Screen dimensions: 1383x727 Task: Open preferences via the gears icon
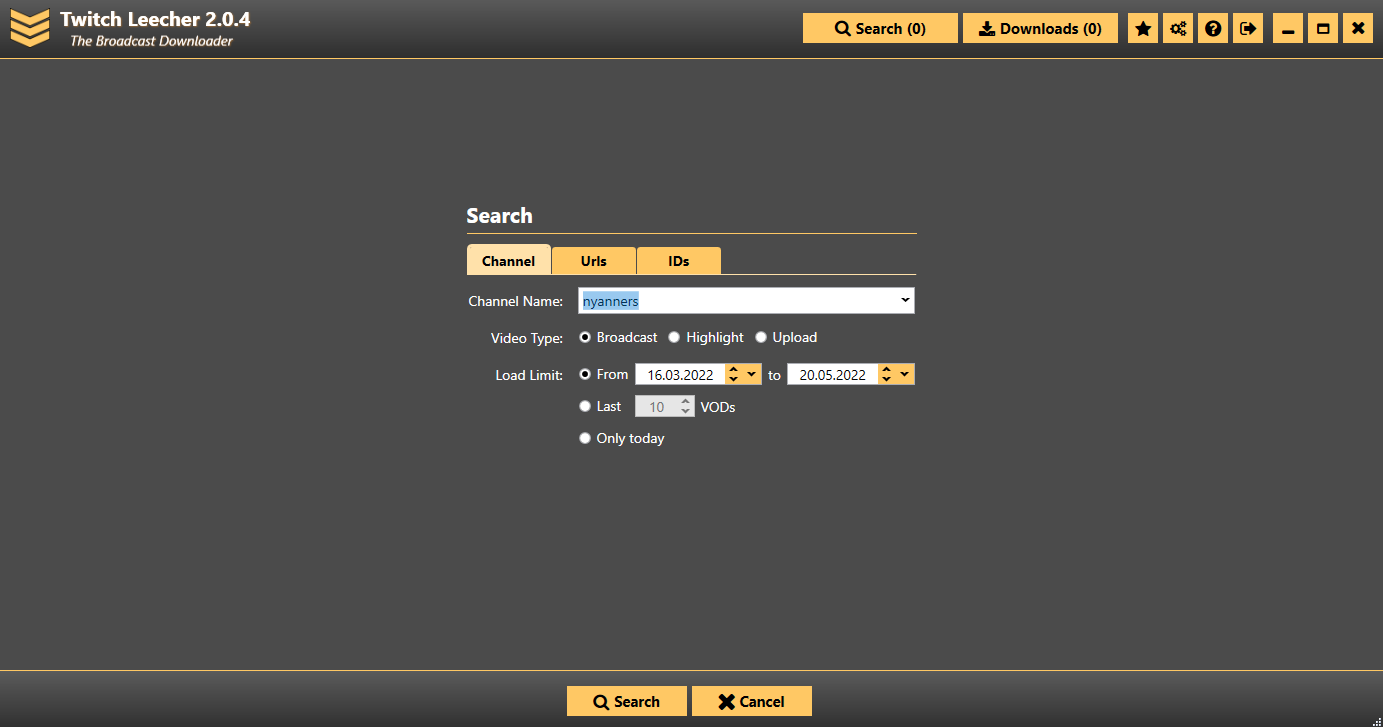(x=1178, y=29)
